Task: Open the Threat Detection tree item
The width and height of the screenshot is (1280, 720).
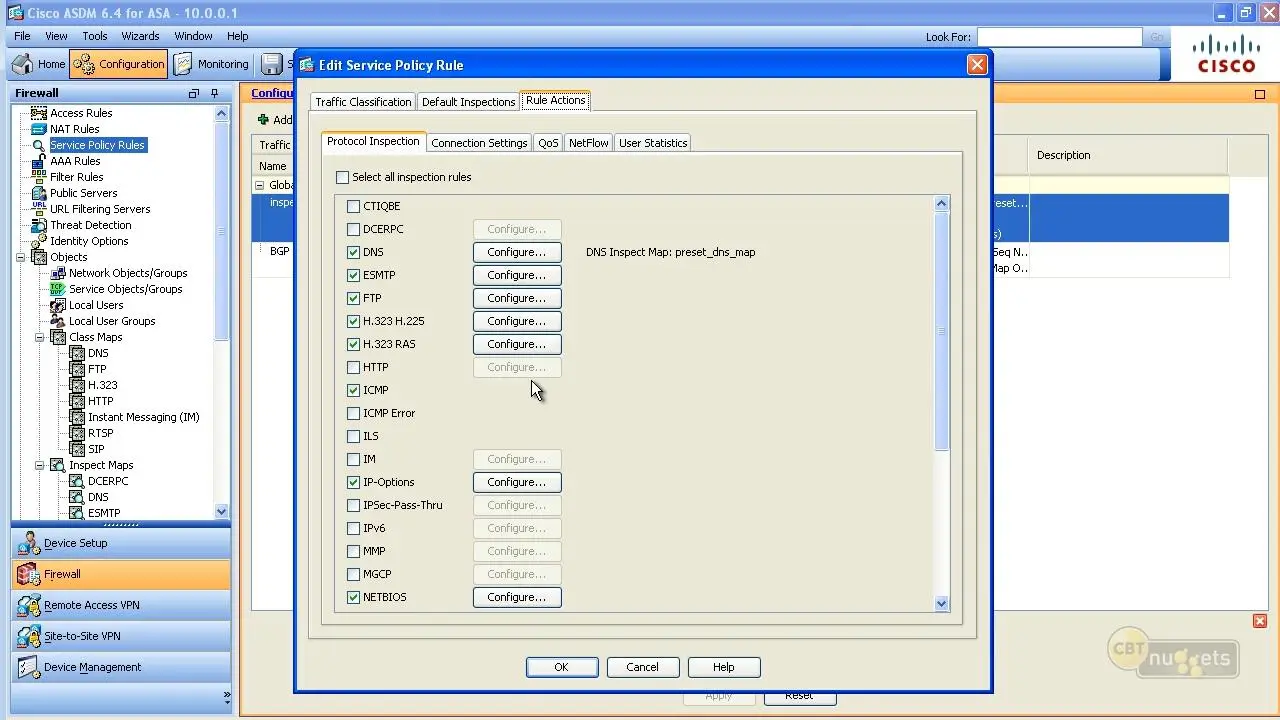Action: coord(91,225)
